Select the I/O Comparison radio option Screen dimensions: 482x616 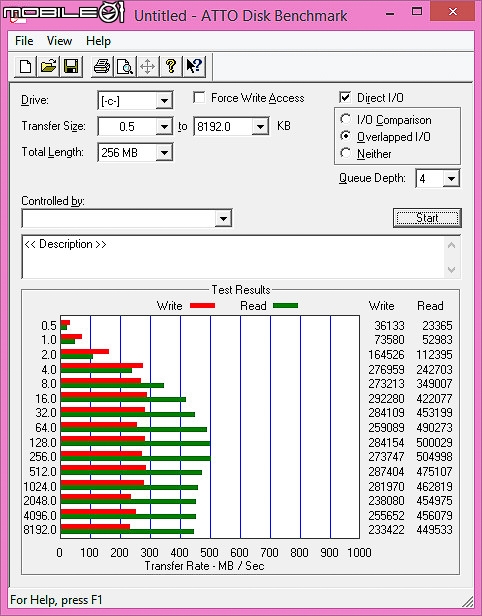point(345,119)
